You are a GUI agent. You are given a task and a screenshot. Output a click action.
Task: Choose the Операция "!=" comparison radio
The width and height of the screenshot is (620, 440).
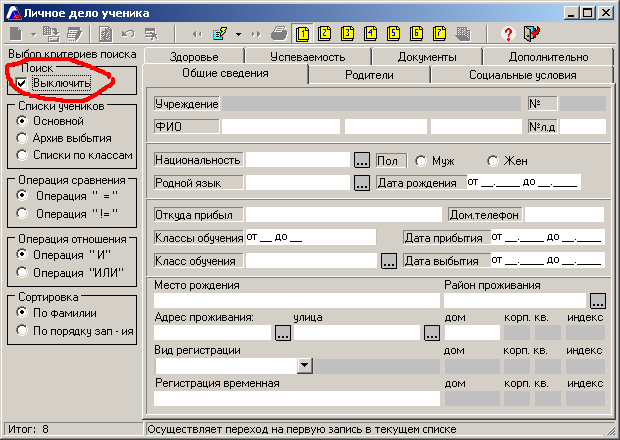[22, 213]
